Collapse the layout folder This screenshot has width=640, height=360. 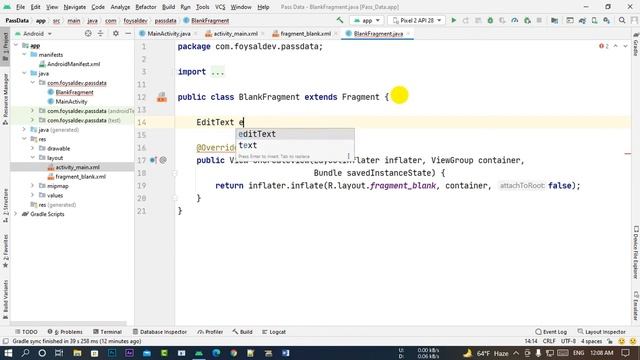pos(32,158)
